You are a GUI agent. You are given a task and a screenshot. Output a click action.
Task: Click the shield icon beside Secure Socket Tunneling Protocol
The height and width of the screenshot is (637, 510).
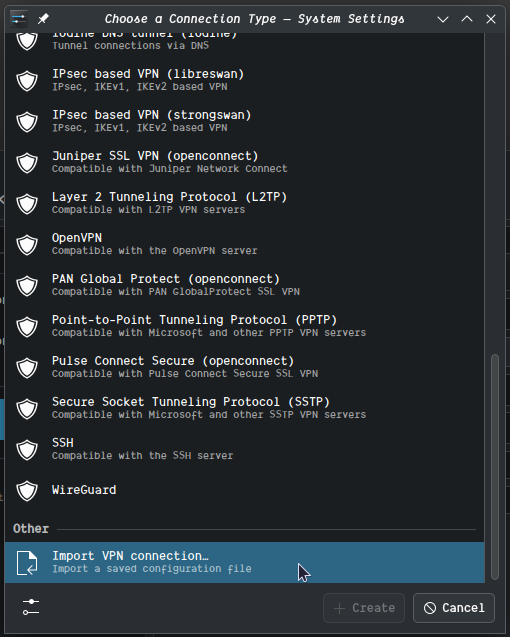27,408
